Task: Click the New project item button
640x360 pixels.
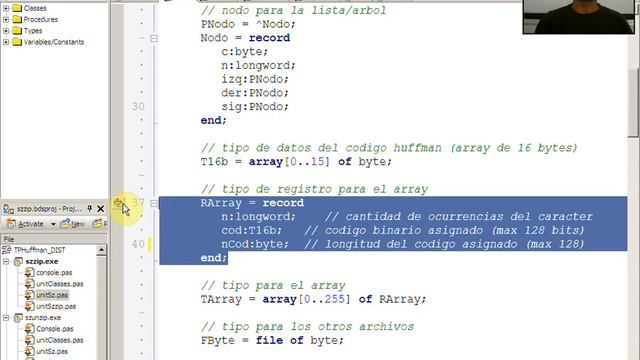Action: click(x=73, y=224)
